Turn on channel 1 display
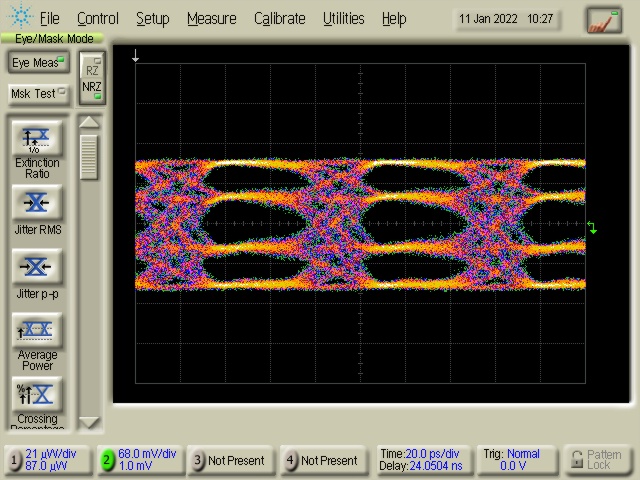 14,460
